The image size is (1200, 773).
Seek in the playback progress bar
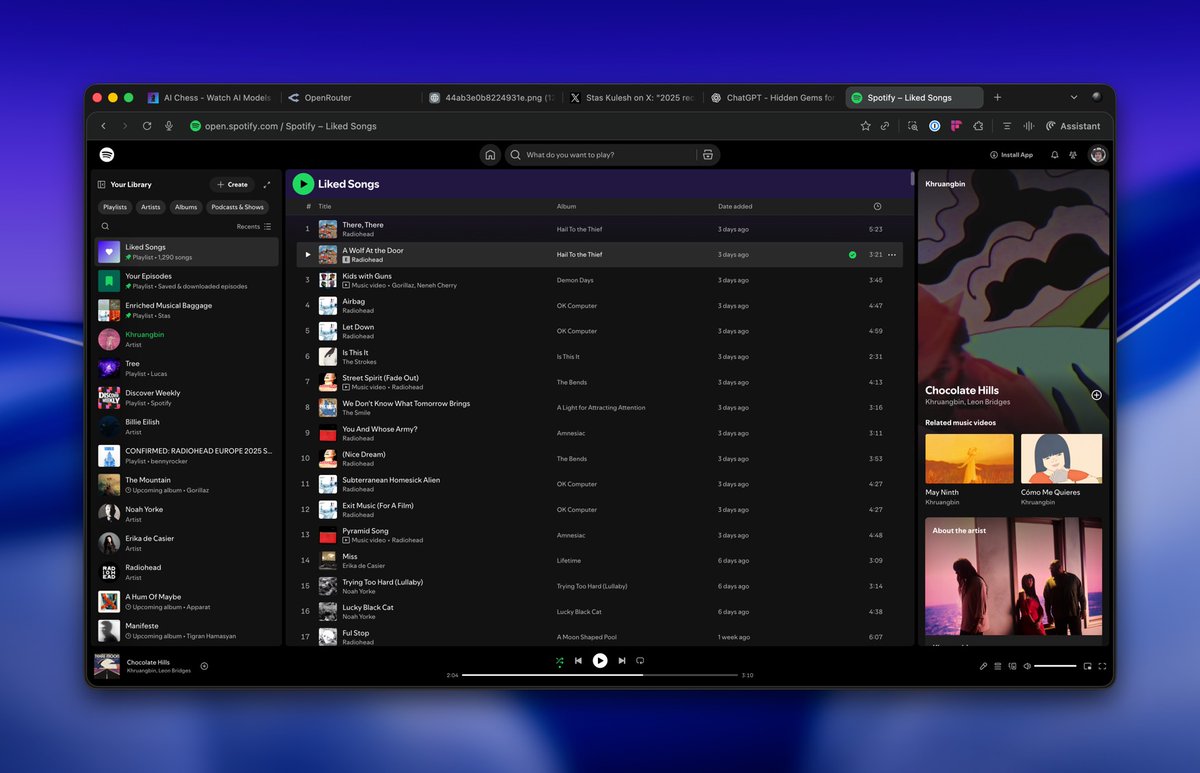(x=599, y=675)
